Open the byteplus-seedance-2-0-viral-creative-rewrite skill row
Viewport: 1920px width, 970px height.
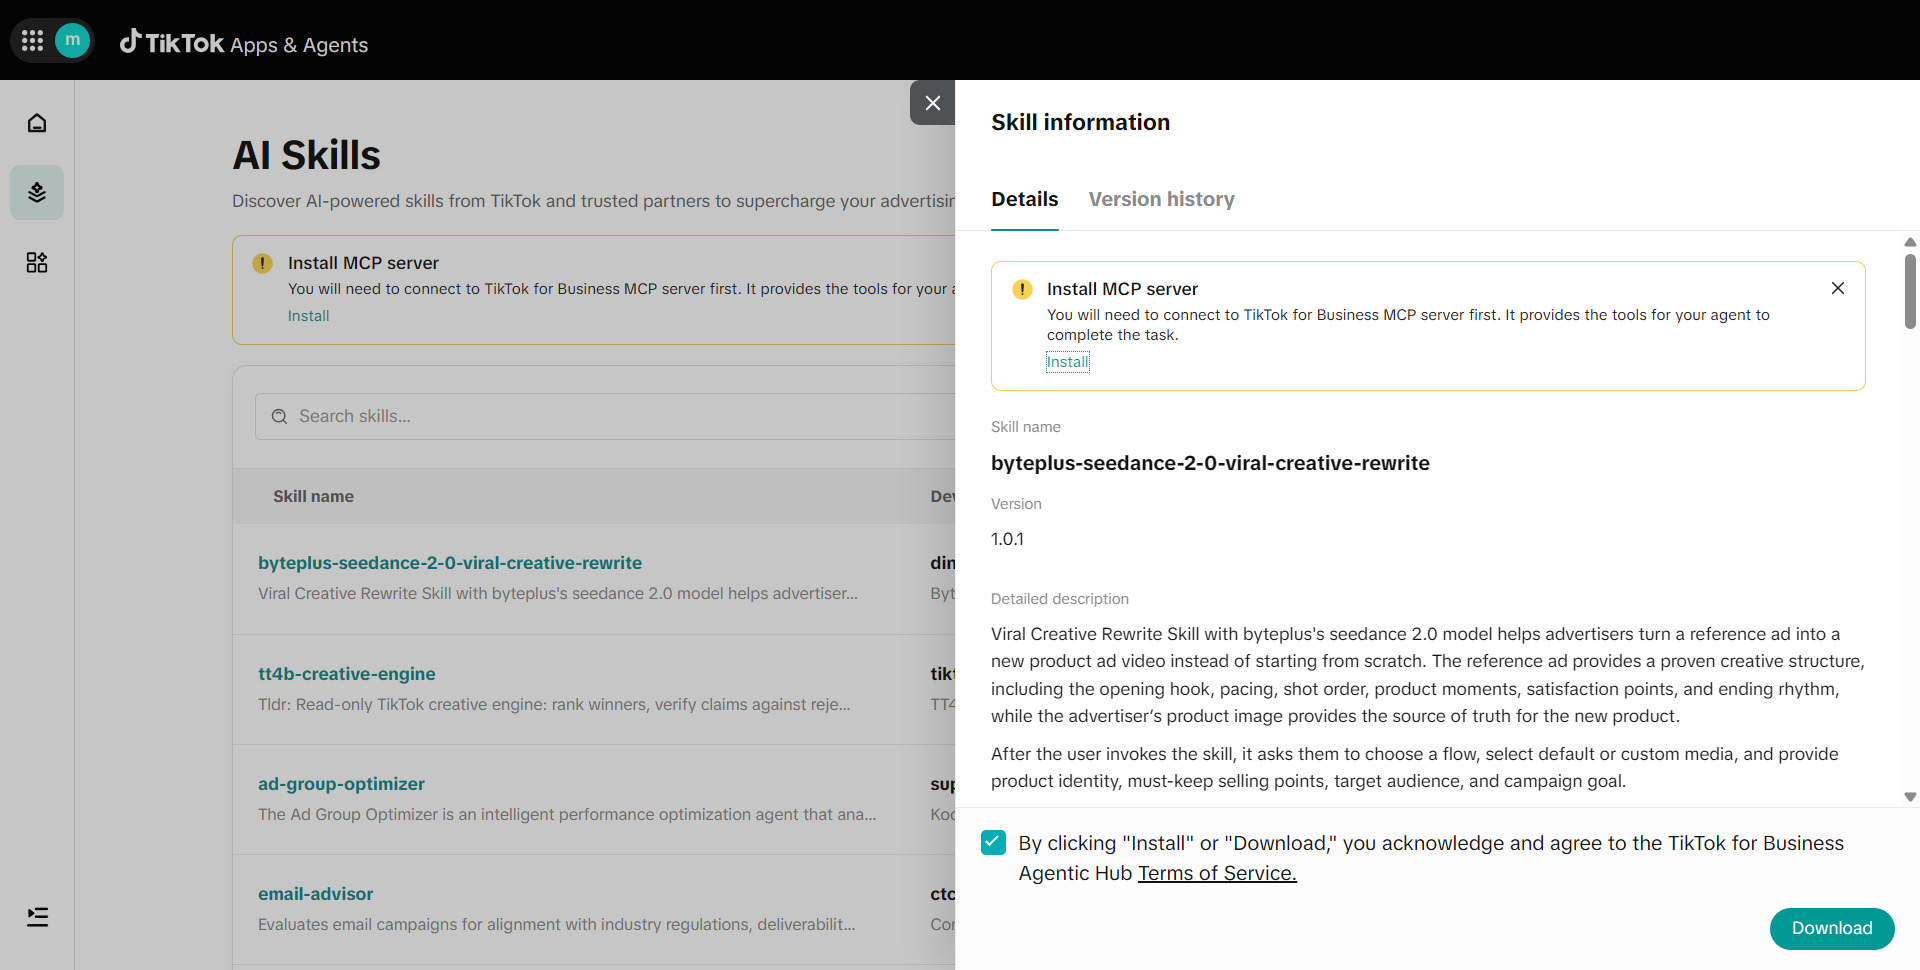pyautogui.click(x=450, y=563)
